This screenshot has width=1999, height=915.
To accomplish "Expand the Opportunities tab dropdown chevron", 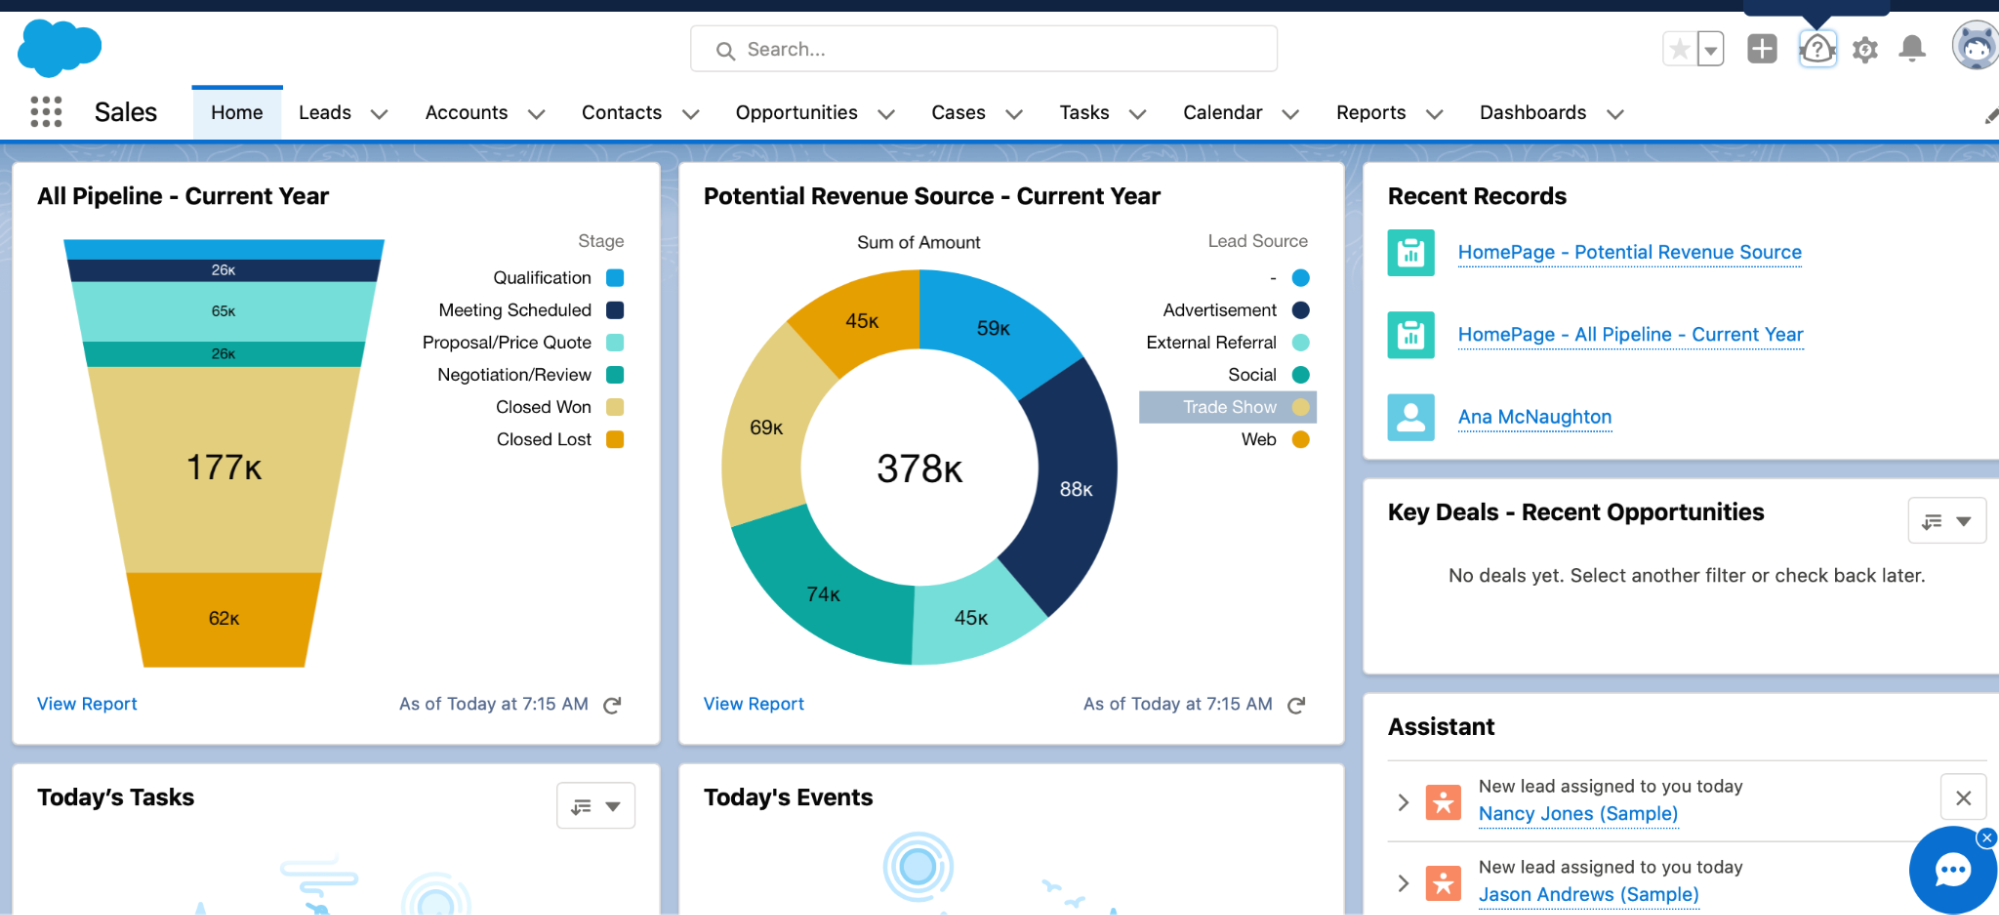I will pos(886,115).
